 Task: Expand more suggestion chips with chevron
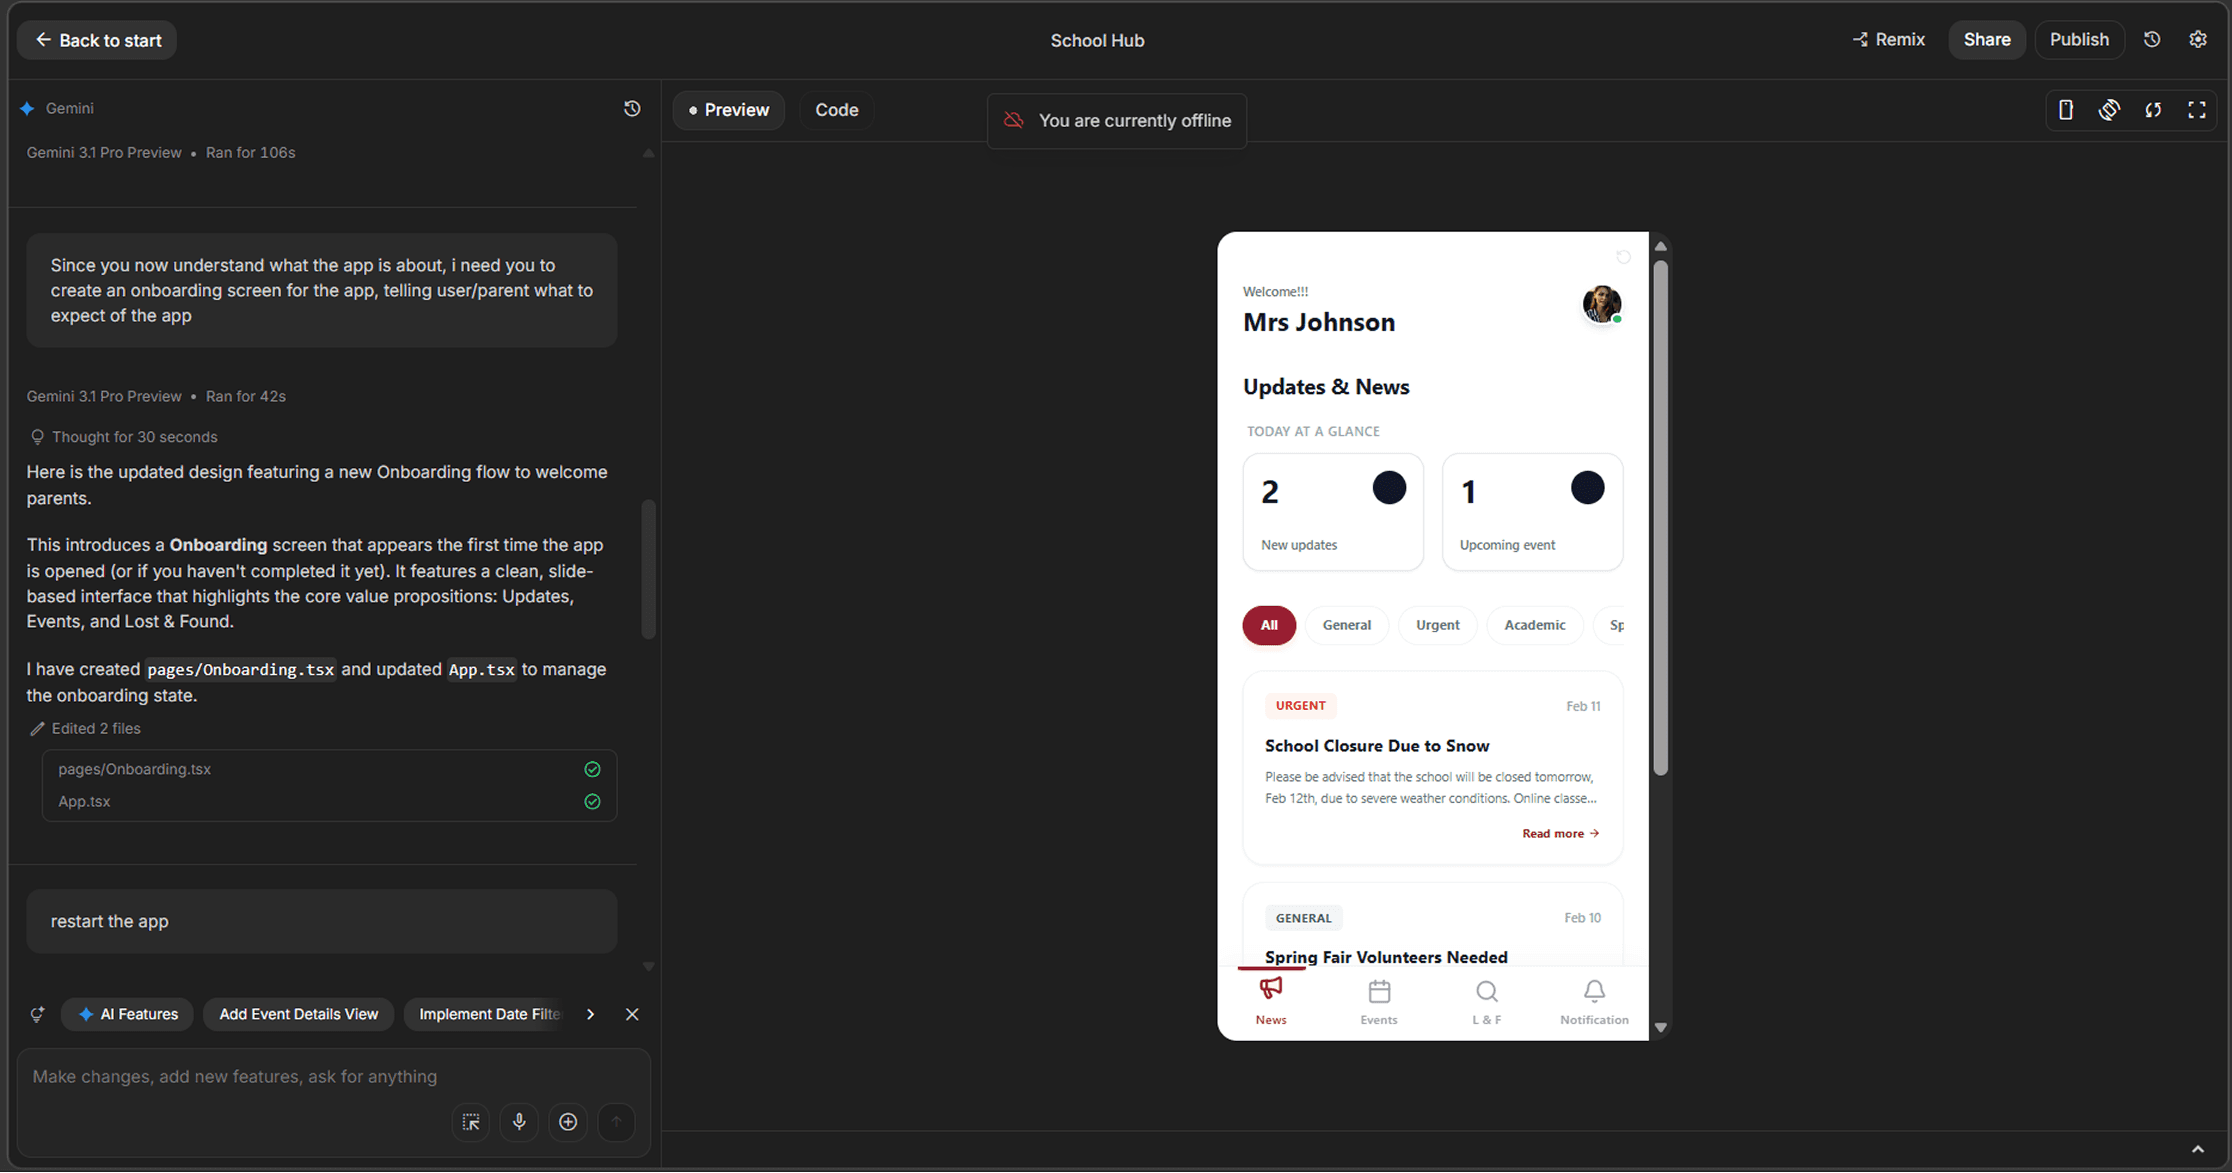point(590,1014)
